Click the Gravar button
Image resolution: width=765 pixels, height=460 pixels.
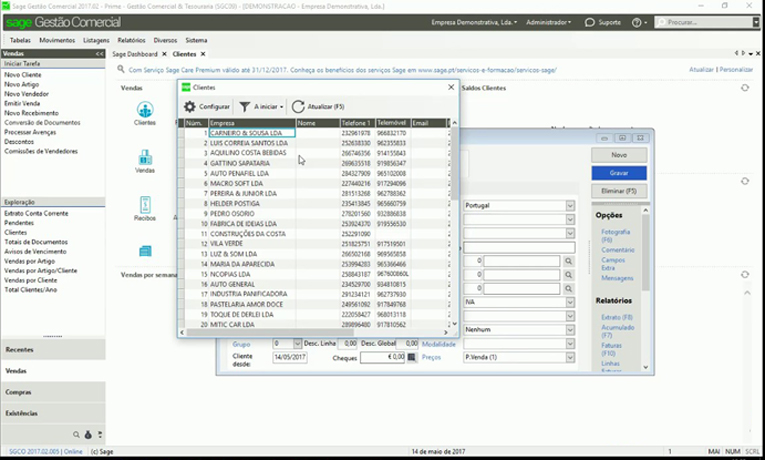619,173
